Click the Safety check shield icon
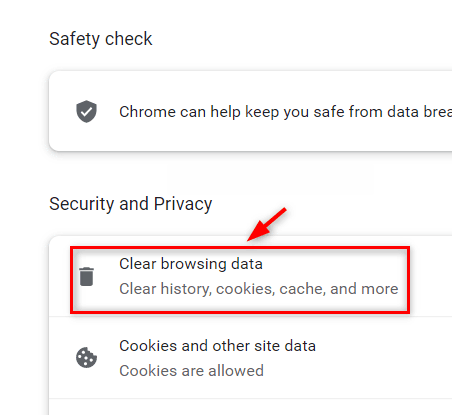The height and width of the screenshot is (415, 452). pyautogui.click(x=86, y=111)
